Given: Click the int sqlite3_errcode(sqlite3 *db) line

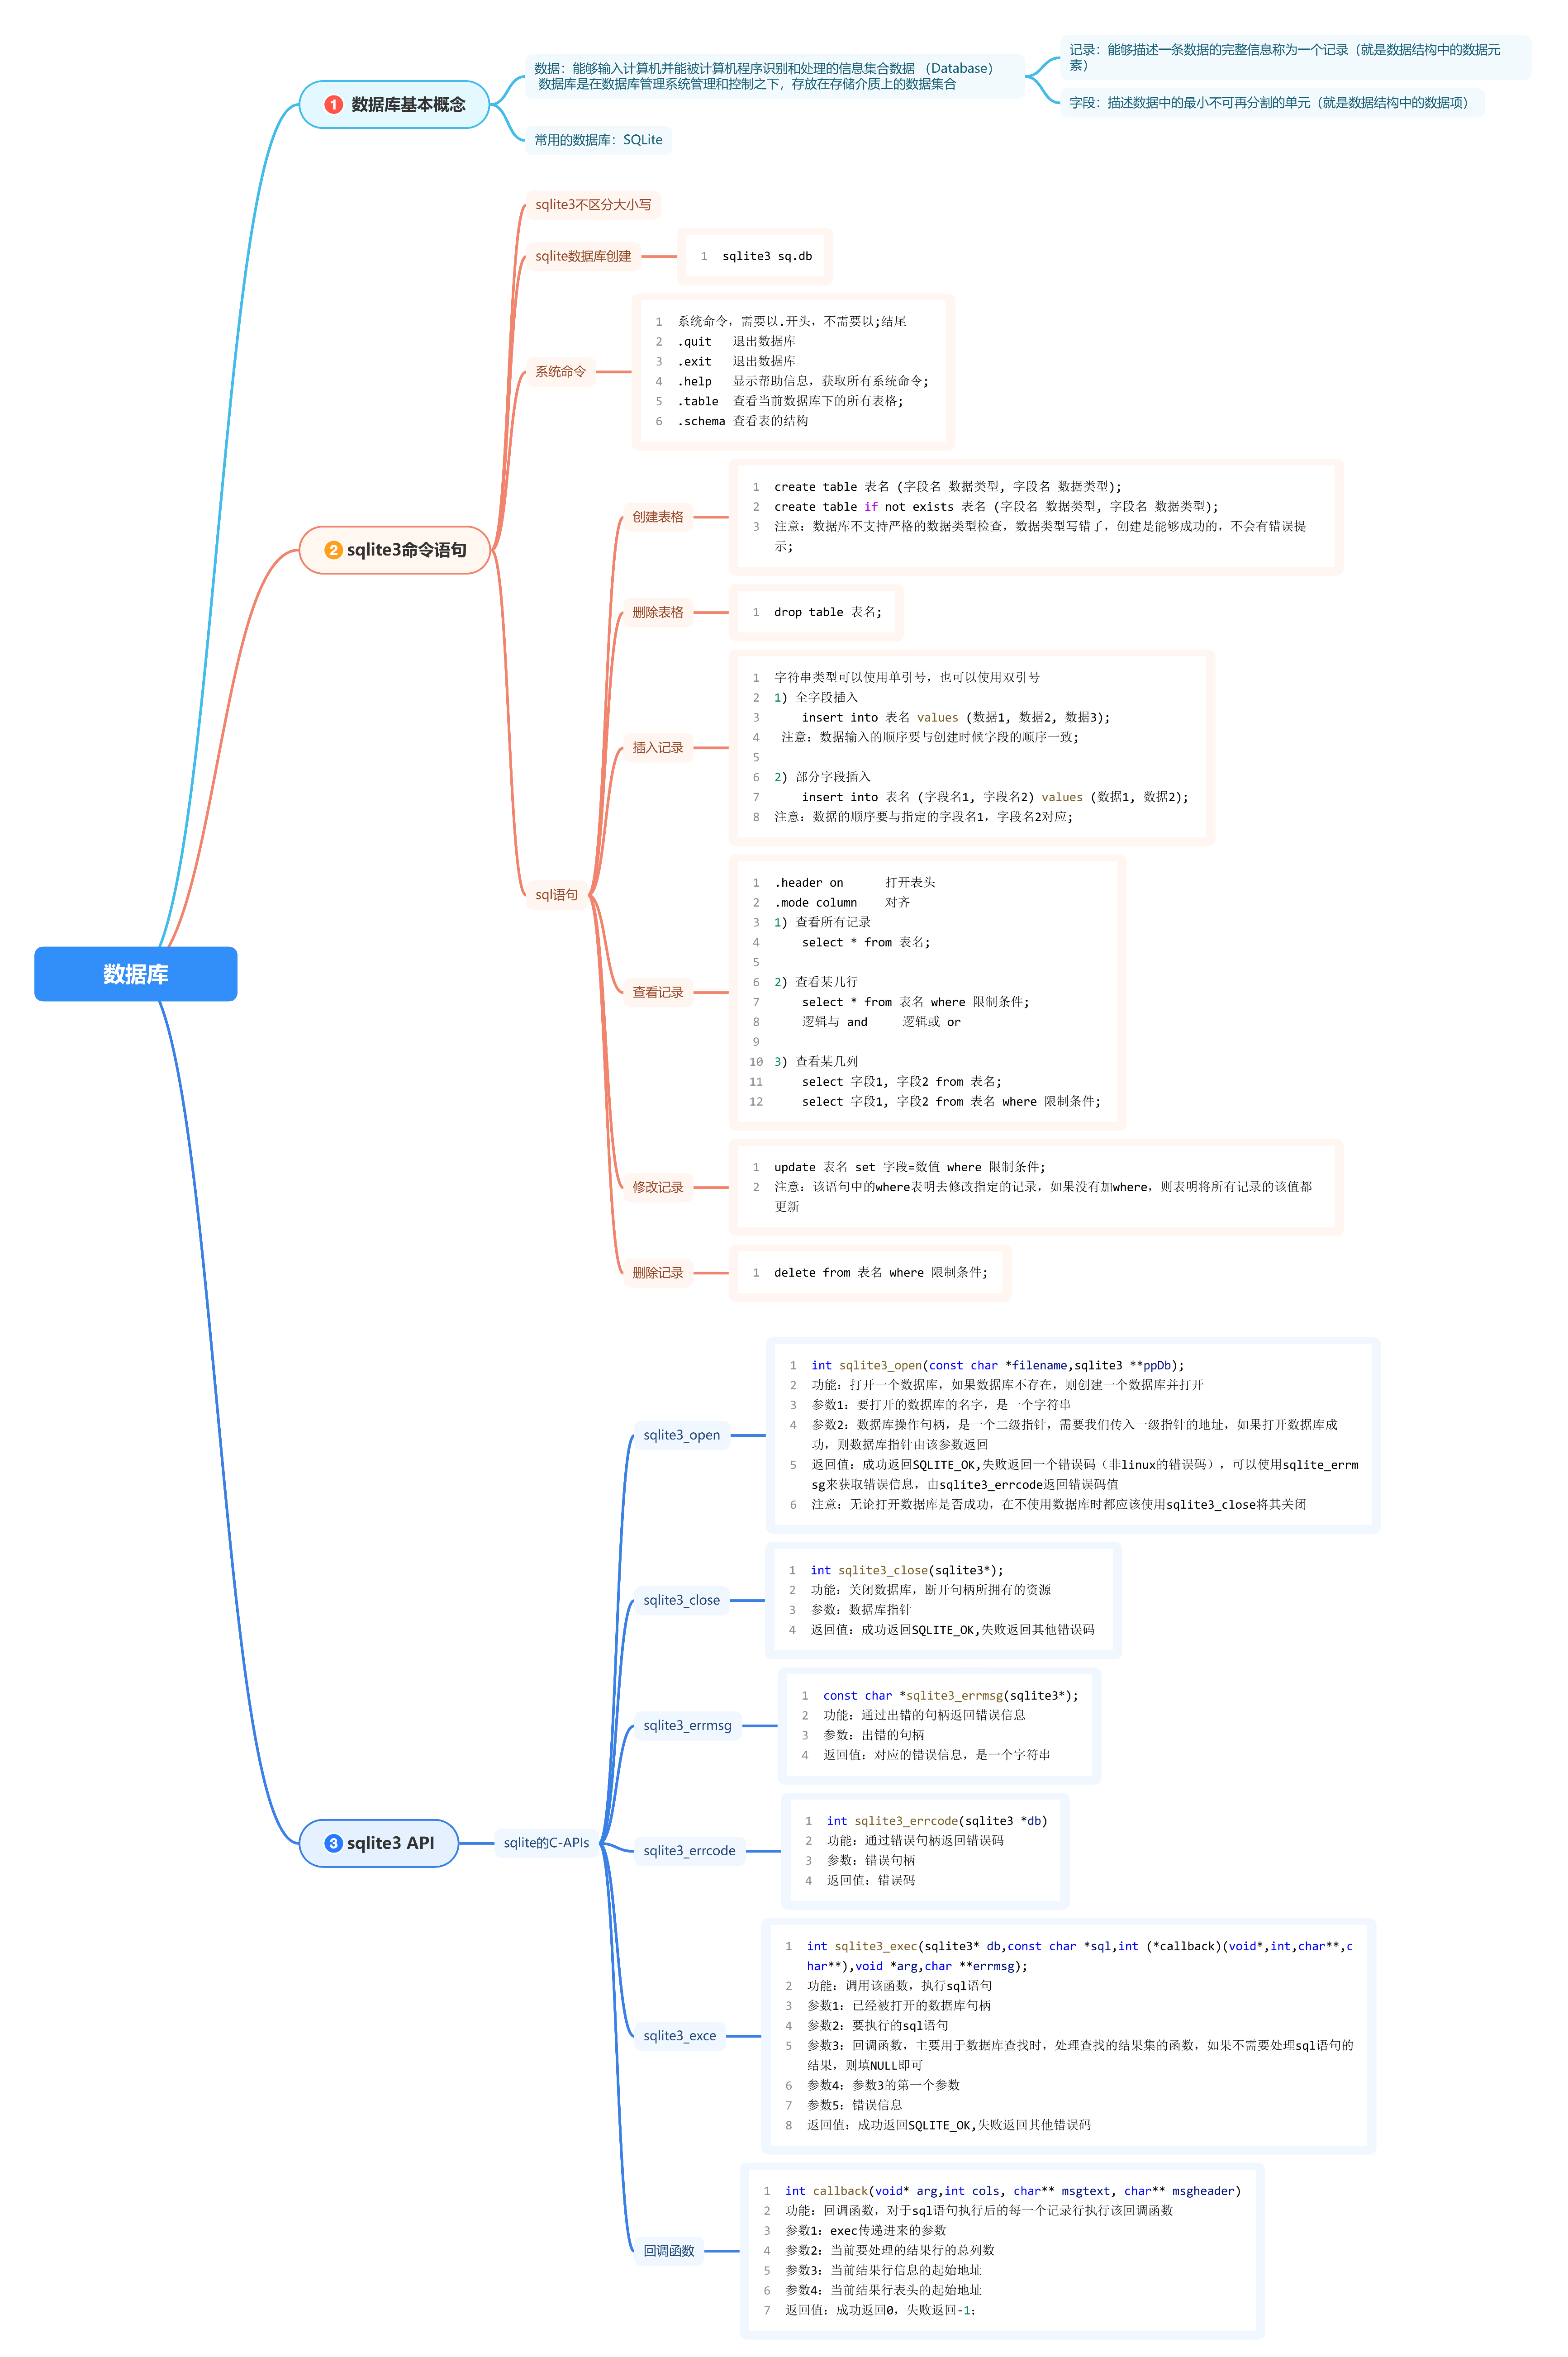Looking at the screenshot, I should tap(936, 1821).
